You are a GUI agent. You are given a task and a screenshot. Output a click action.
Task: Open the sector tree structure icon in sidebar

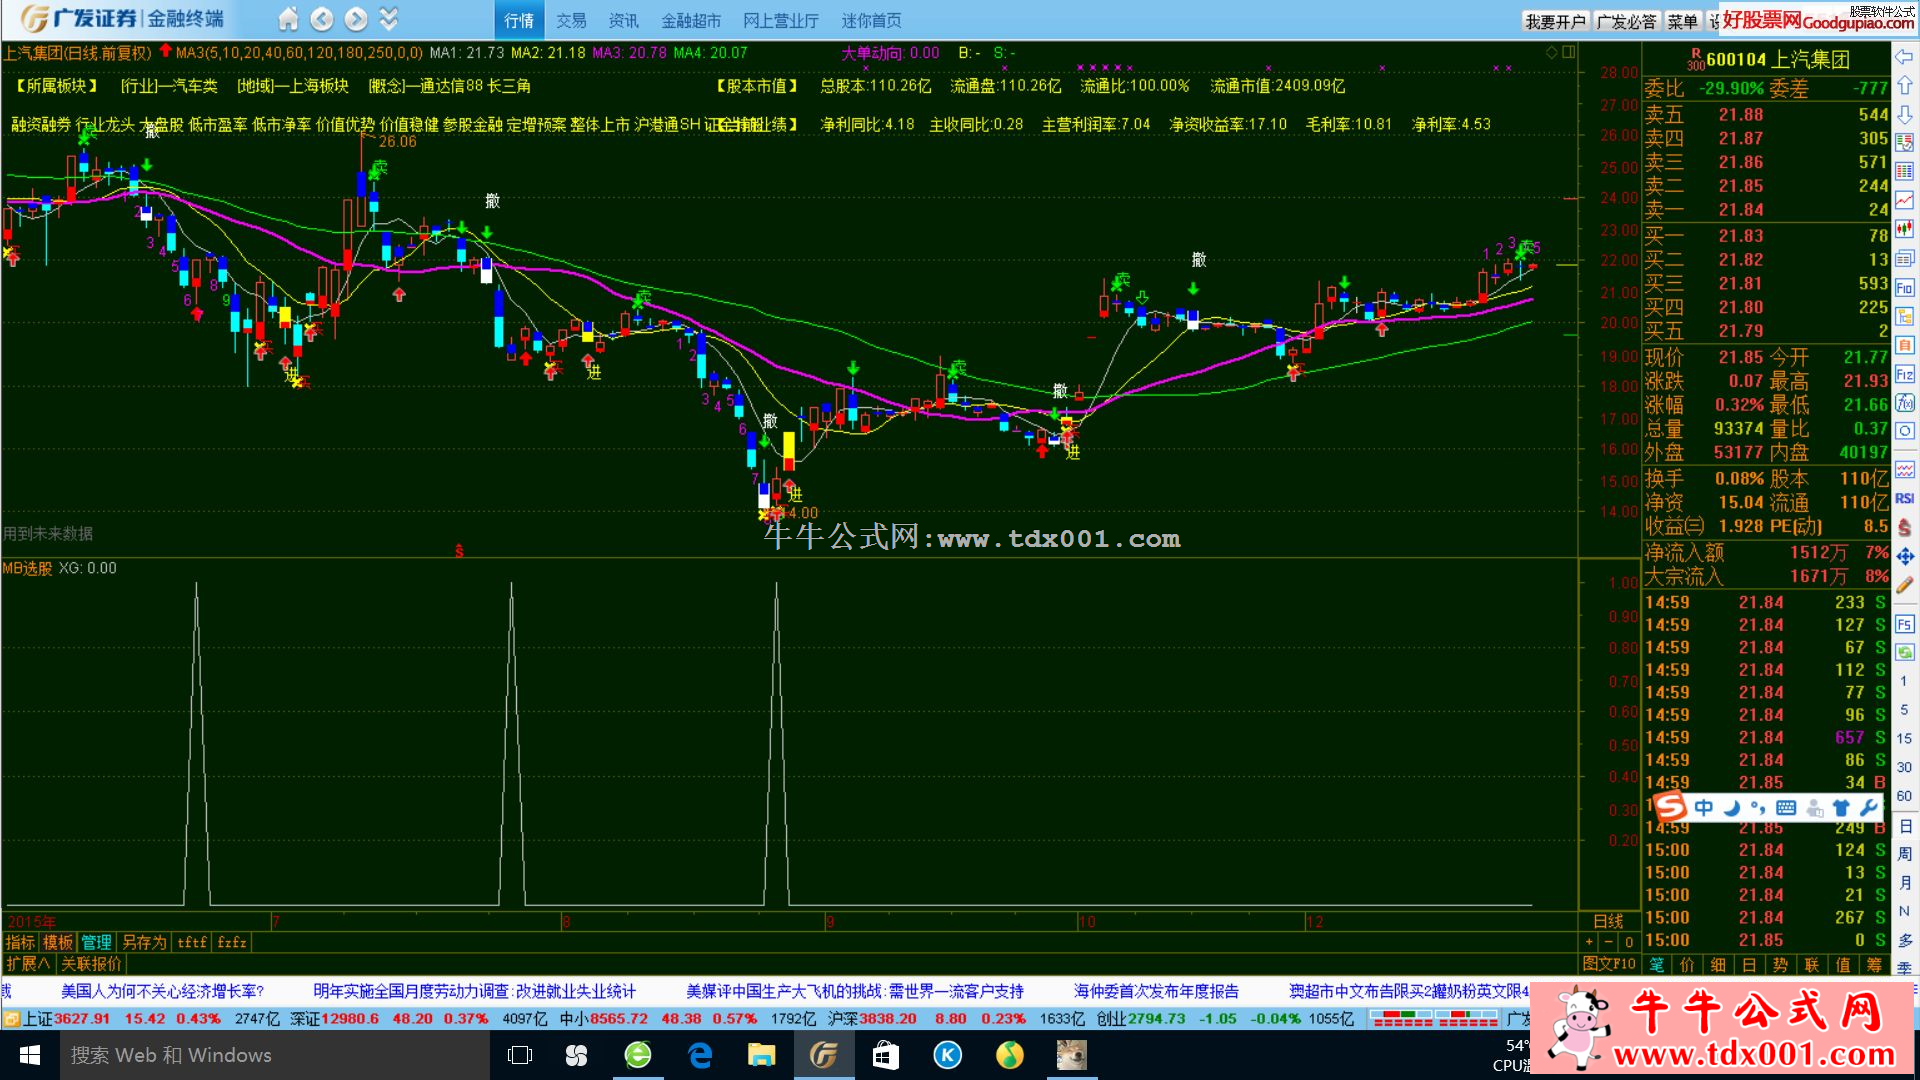click(x=1904, y=316)
